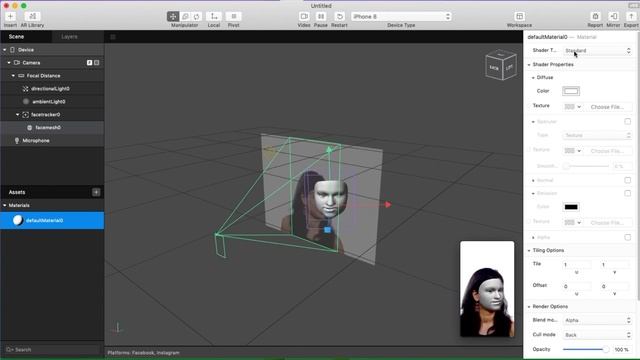This screenshot has width=640, height=360.
Task: Click the viewport hamburger menu icon
Action: pos(113,37)
